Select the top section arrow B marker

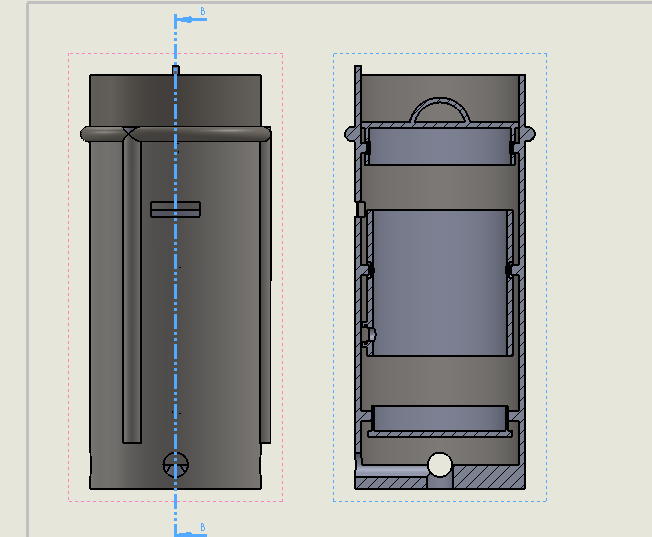(x=190, y=19)
